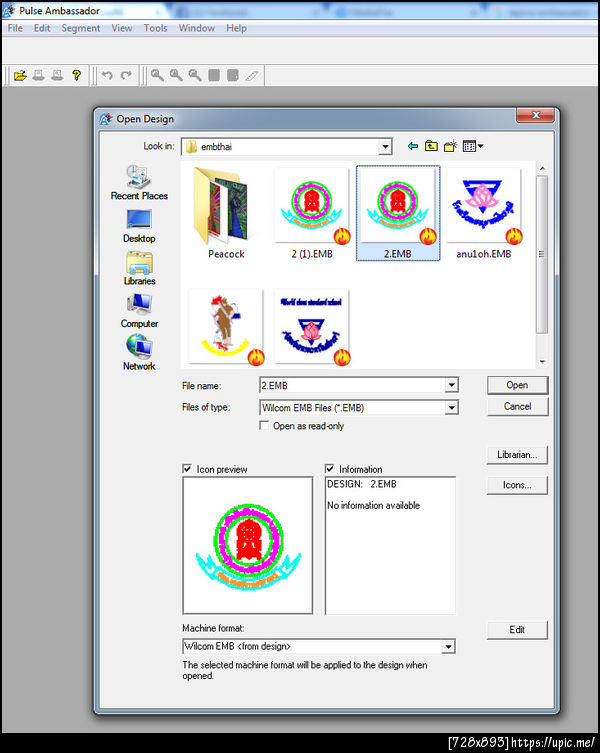Screen dimensions: 600x753
Task: Select the ruler measure tool icon
Action: pos(251,75)
